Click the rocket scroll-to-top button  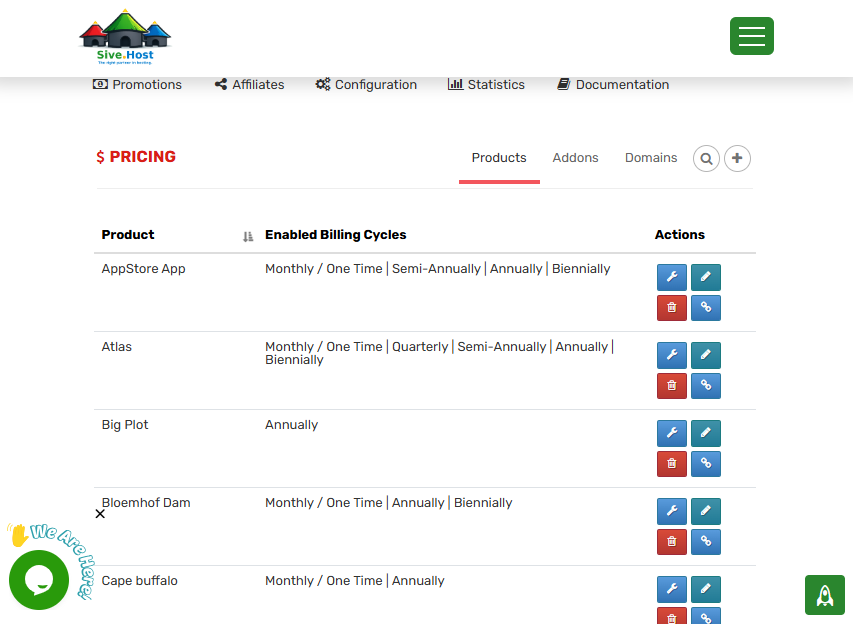pyautogui.click(x=825, y=595)
